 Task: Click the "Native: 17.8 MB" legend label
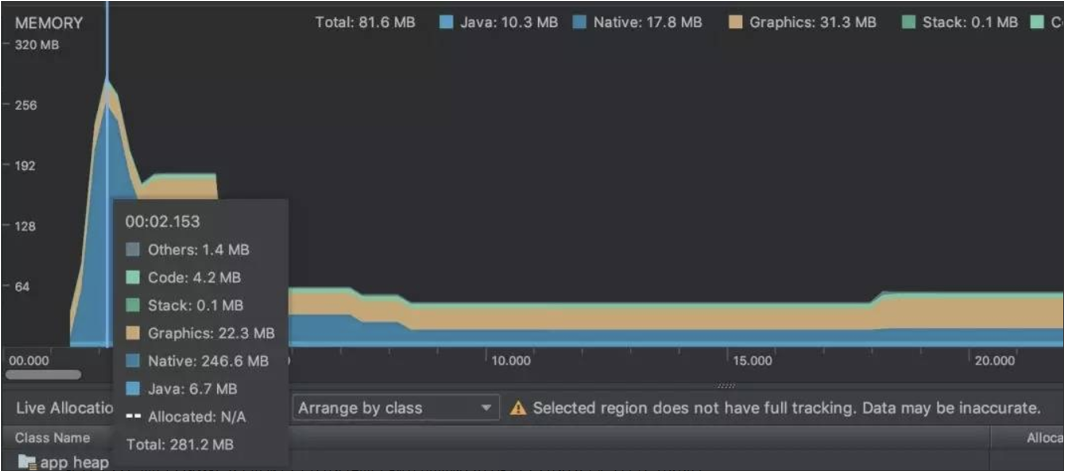click(647, 22)
